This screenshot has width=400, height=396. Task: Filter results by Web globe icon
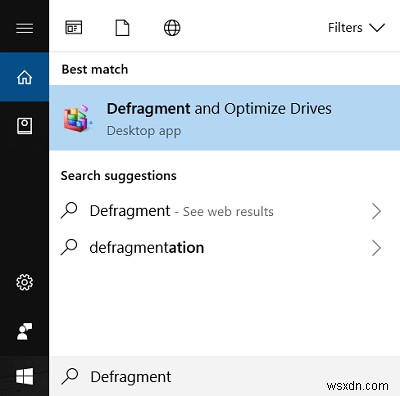click(172, 28)
